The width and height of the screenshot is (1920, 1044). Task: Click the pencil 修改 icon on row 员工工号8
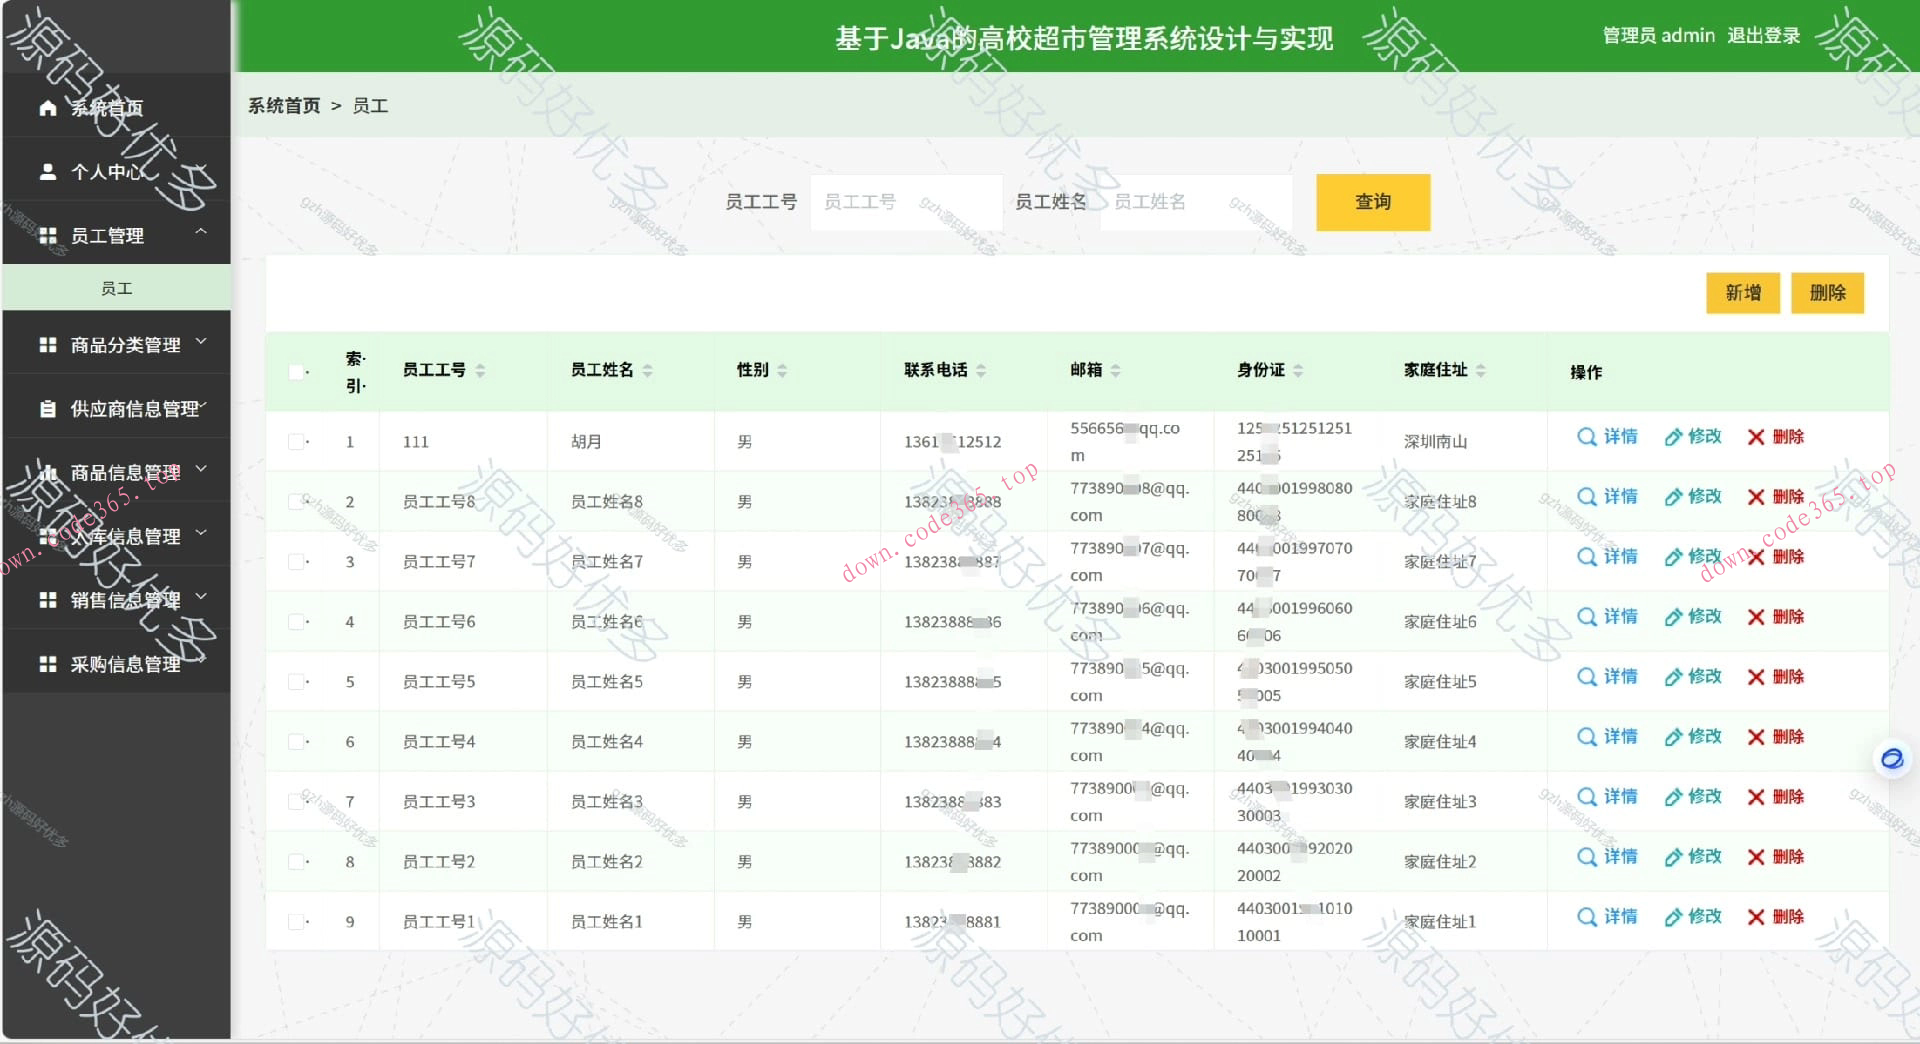(1672, 496)
